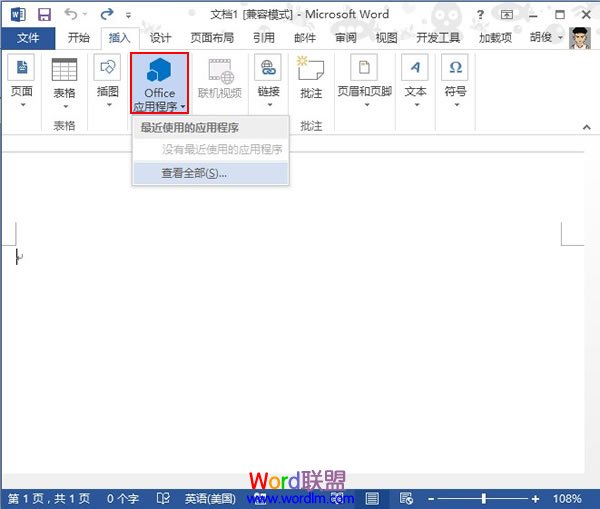Click the user avatar picture
The image size is (600, 509).
pos(578,38)
